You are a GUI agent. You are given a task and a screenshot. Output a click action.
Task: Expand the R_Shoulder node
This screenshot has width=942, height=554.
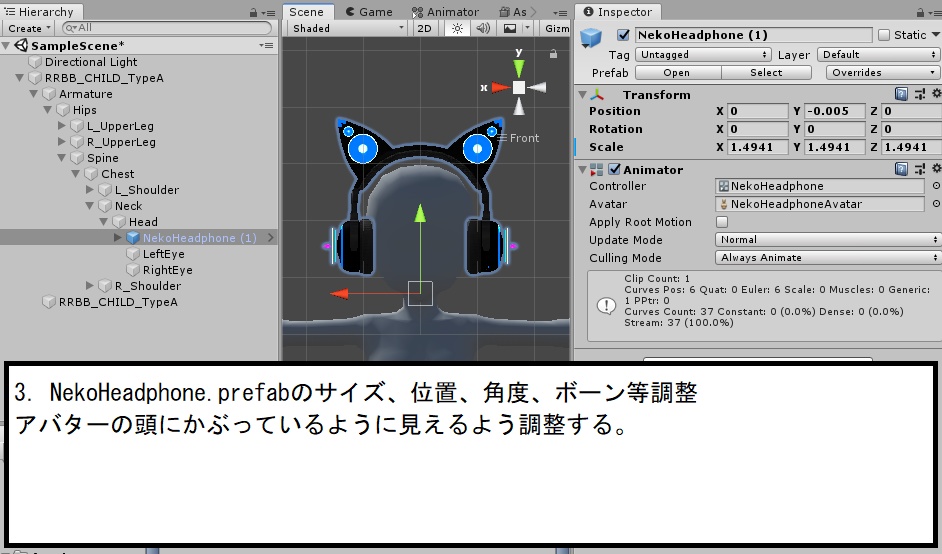pyautogui.click(x=90, y=286)
